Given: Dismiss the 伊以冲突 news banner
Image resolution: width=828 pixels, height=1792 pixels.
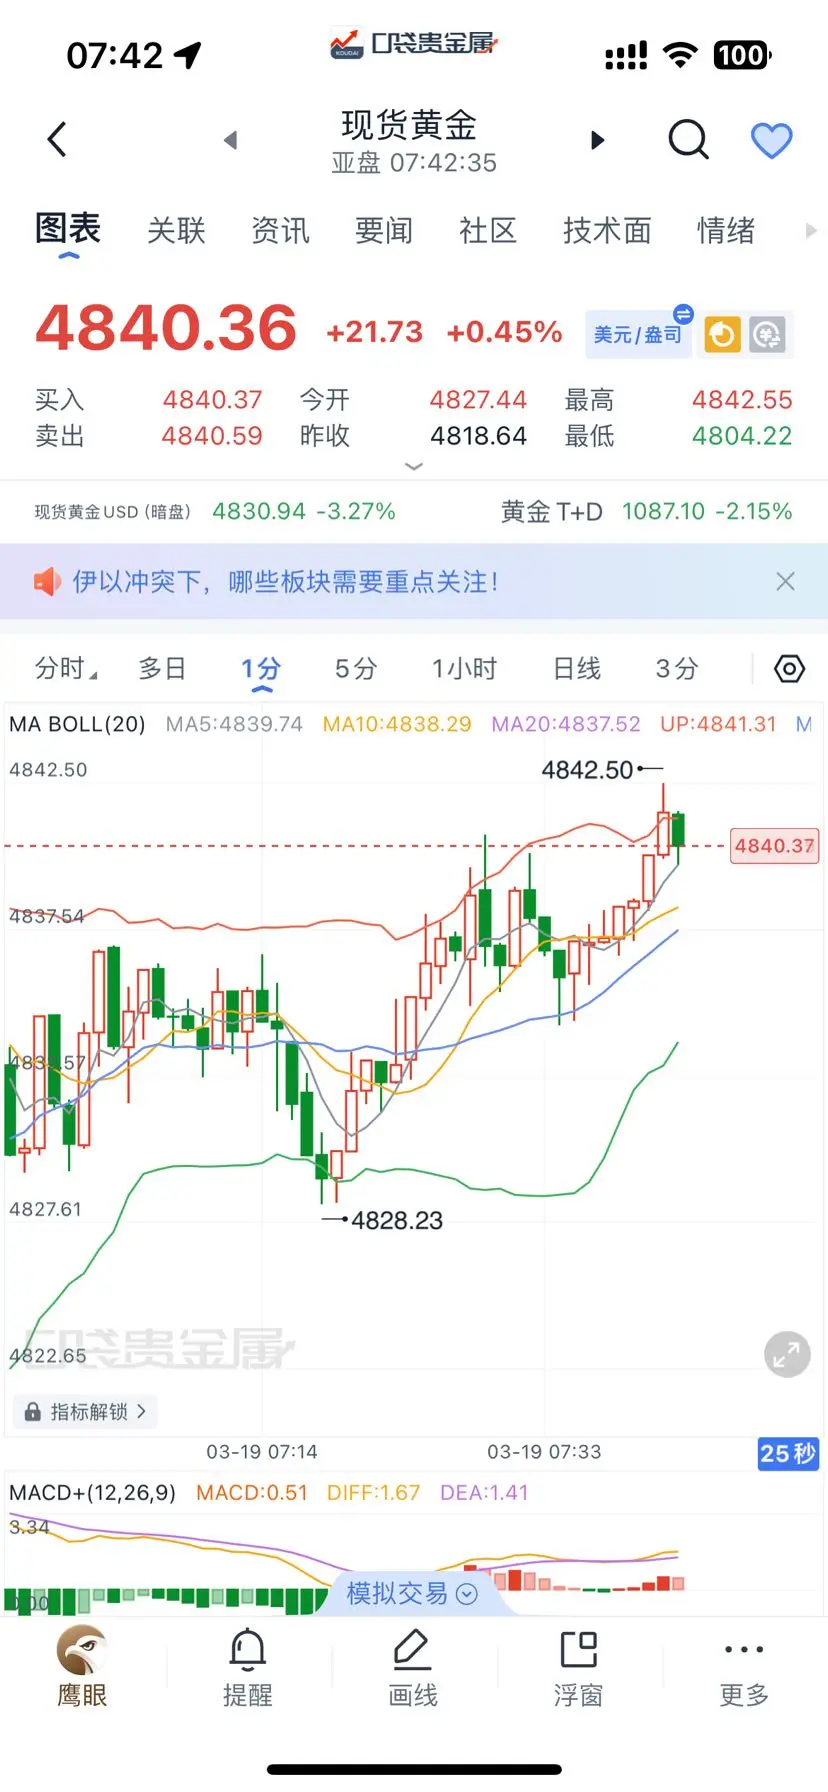Looking at the screenshot, I should pos(786,582).
